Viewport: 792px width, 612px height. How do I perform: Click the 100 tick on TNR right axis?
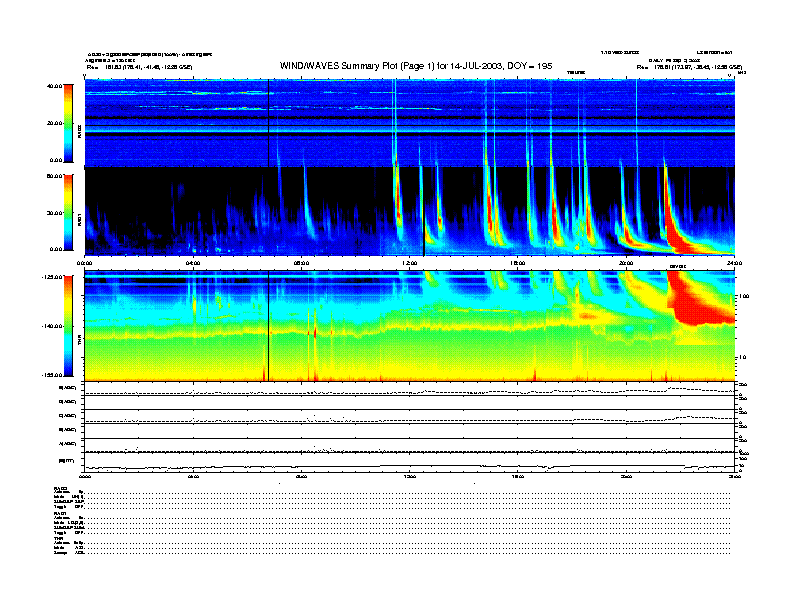pyautogui.click(x=744, y=296)
